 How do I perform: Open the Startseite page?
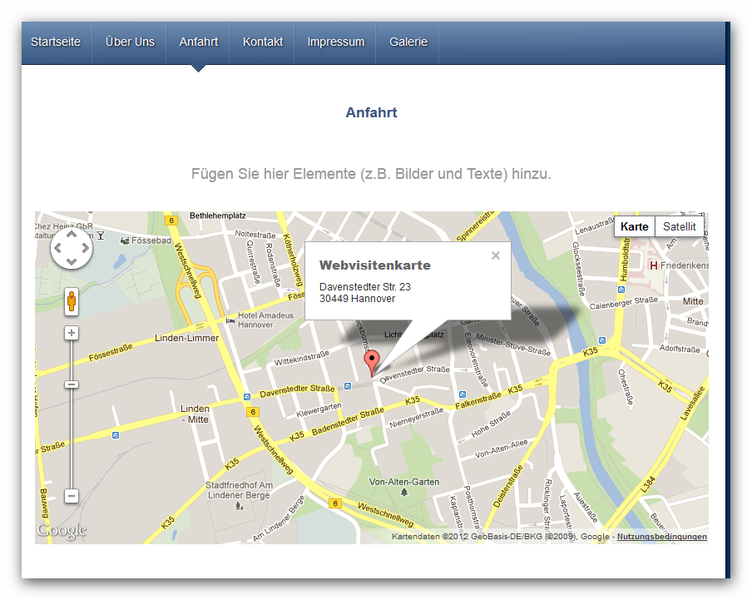[x=56, y=42]
